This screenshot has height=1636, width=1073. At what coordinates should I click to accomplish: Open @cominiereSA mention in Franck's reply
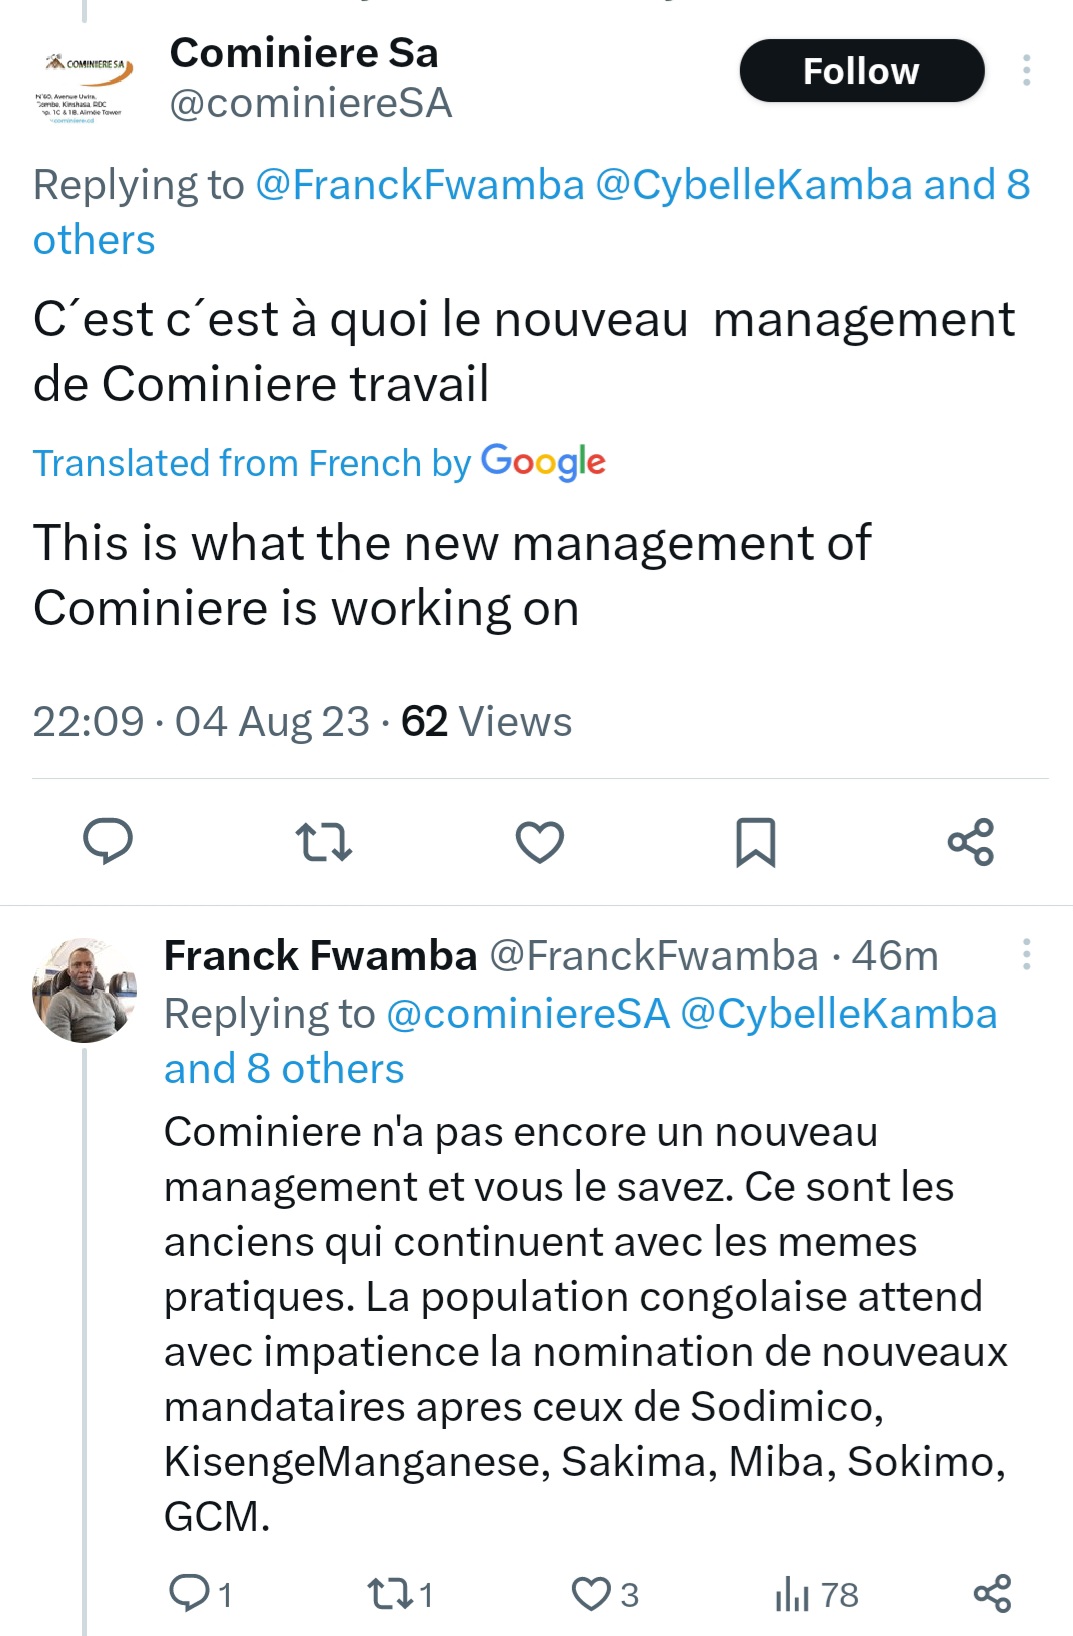click(527, 1014)
